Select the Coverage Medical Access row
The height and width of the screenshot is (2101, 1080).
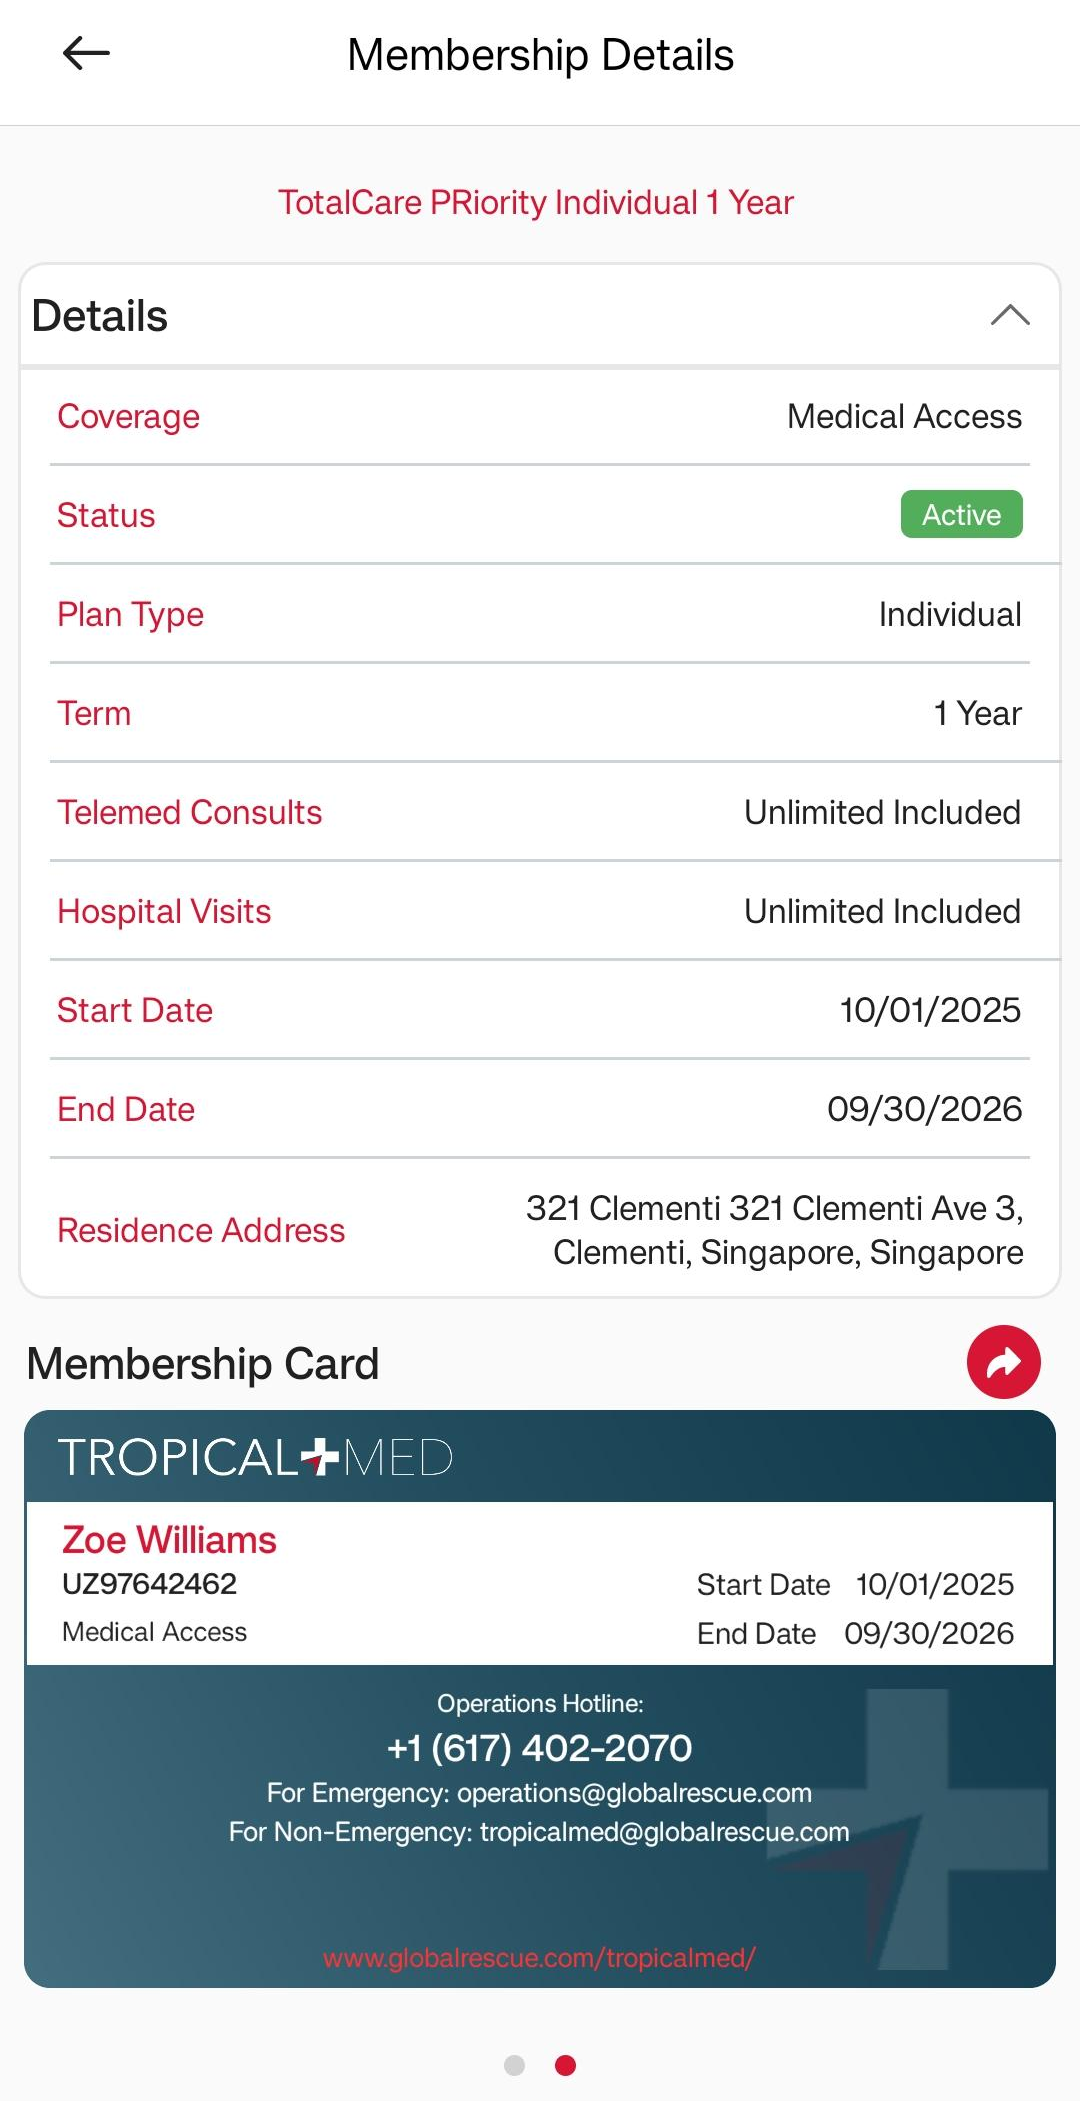coord(540,416)
